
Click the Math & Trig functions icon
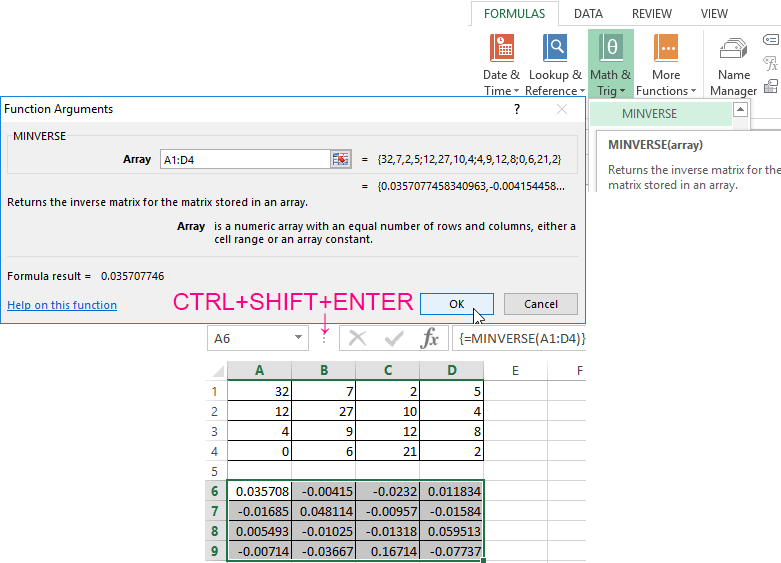click(x=610, y=48)
